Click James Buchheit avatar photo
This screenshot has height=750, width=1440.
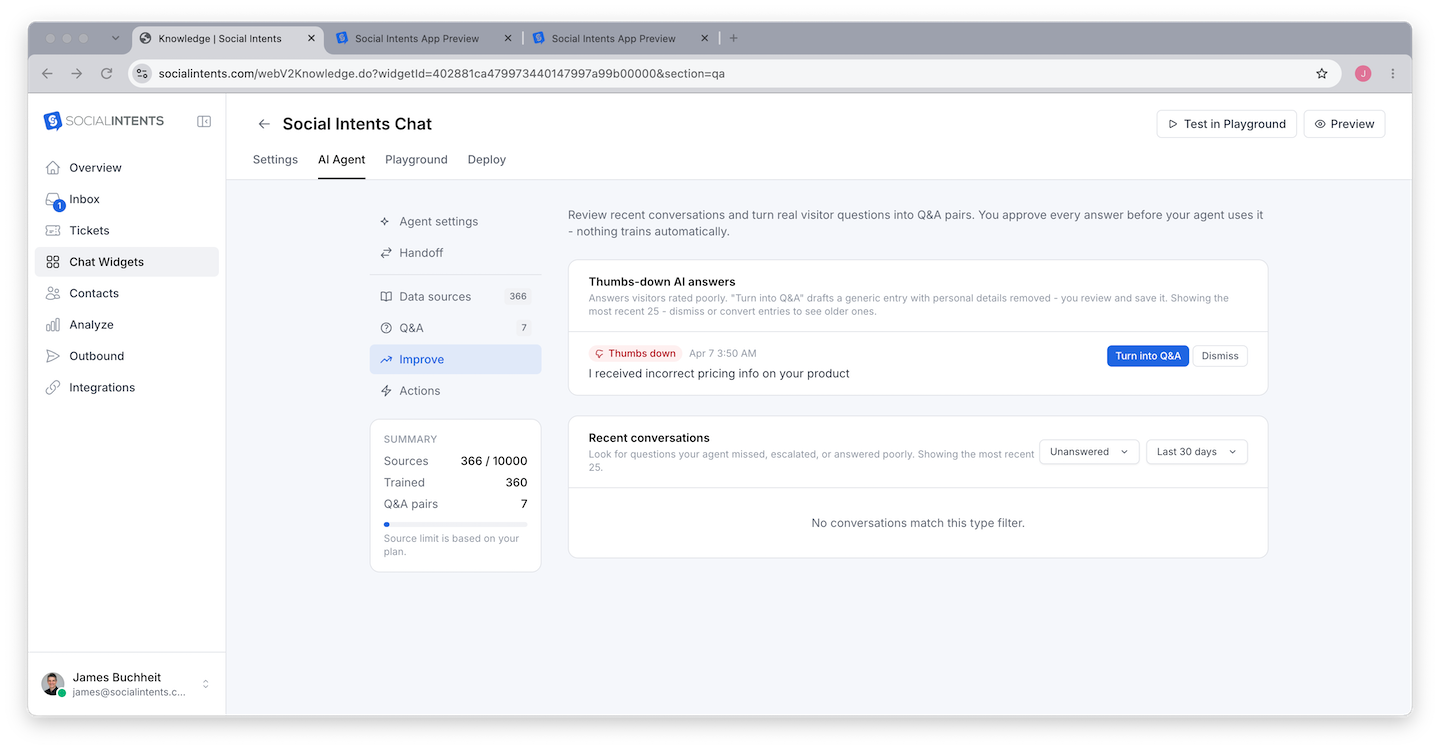(x=52, y=684)
